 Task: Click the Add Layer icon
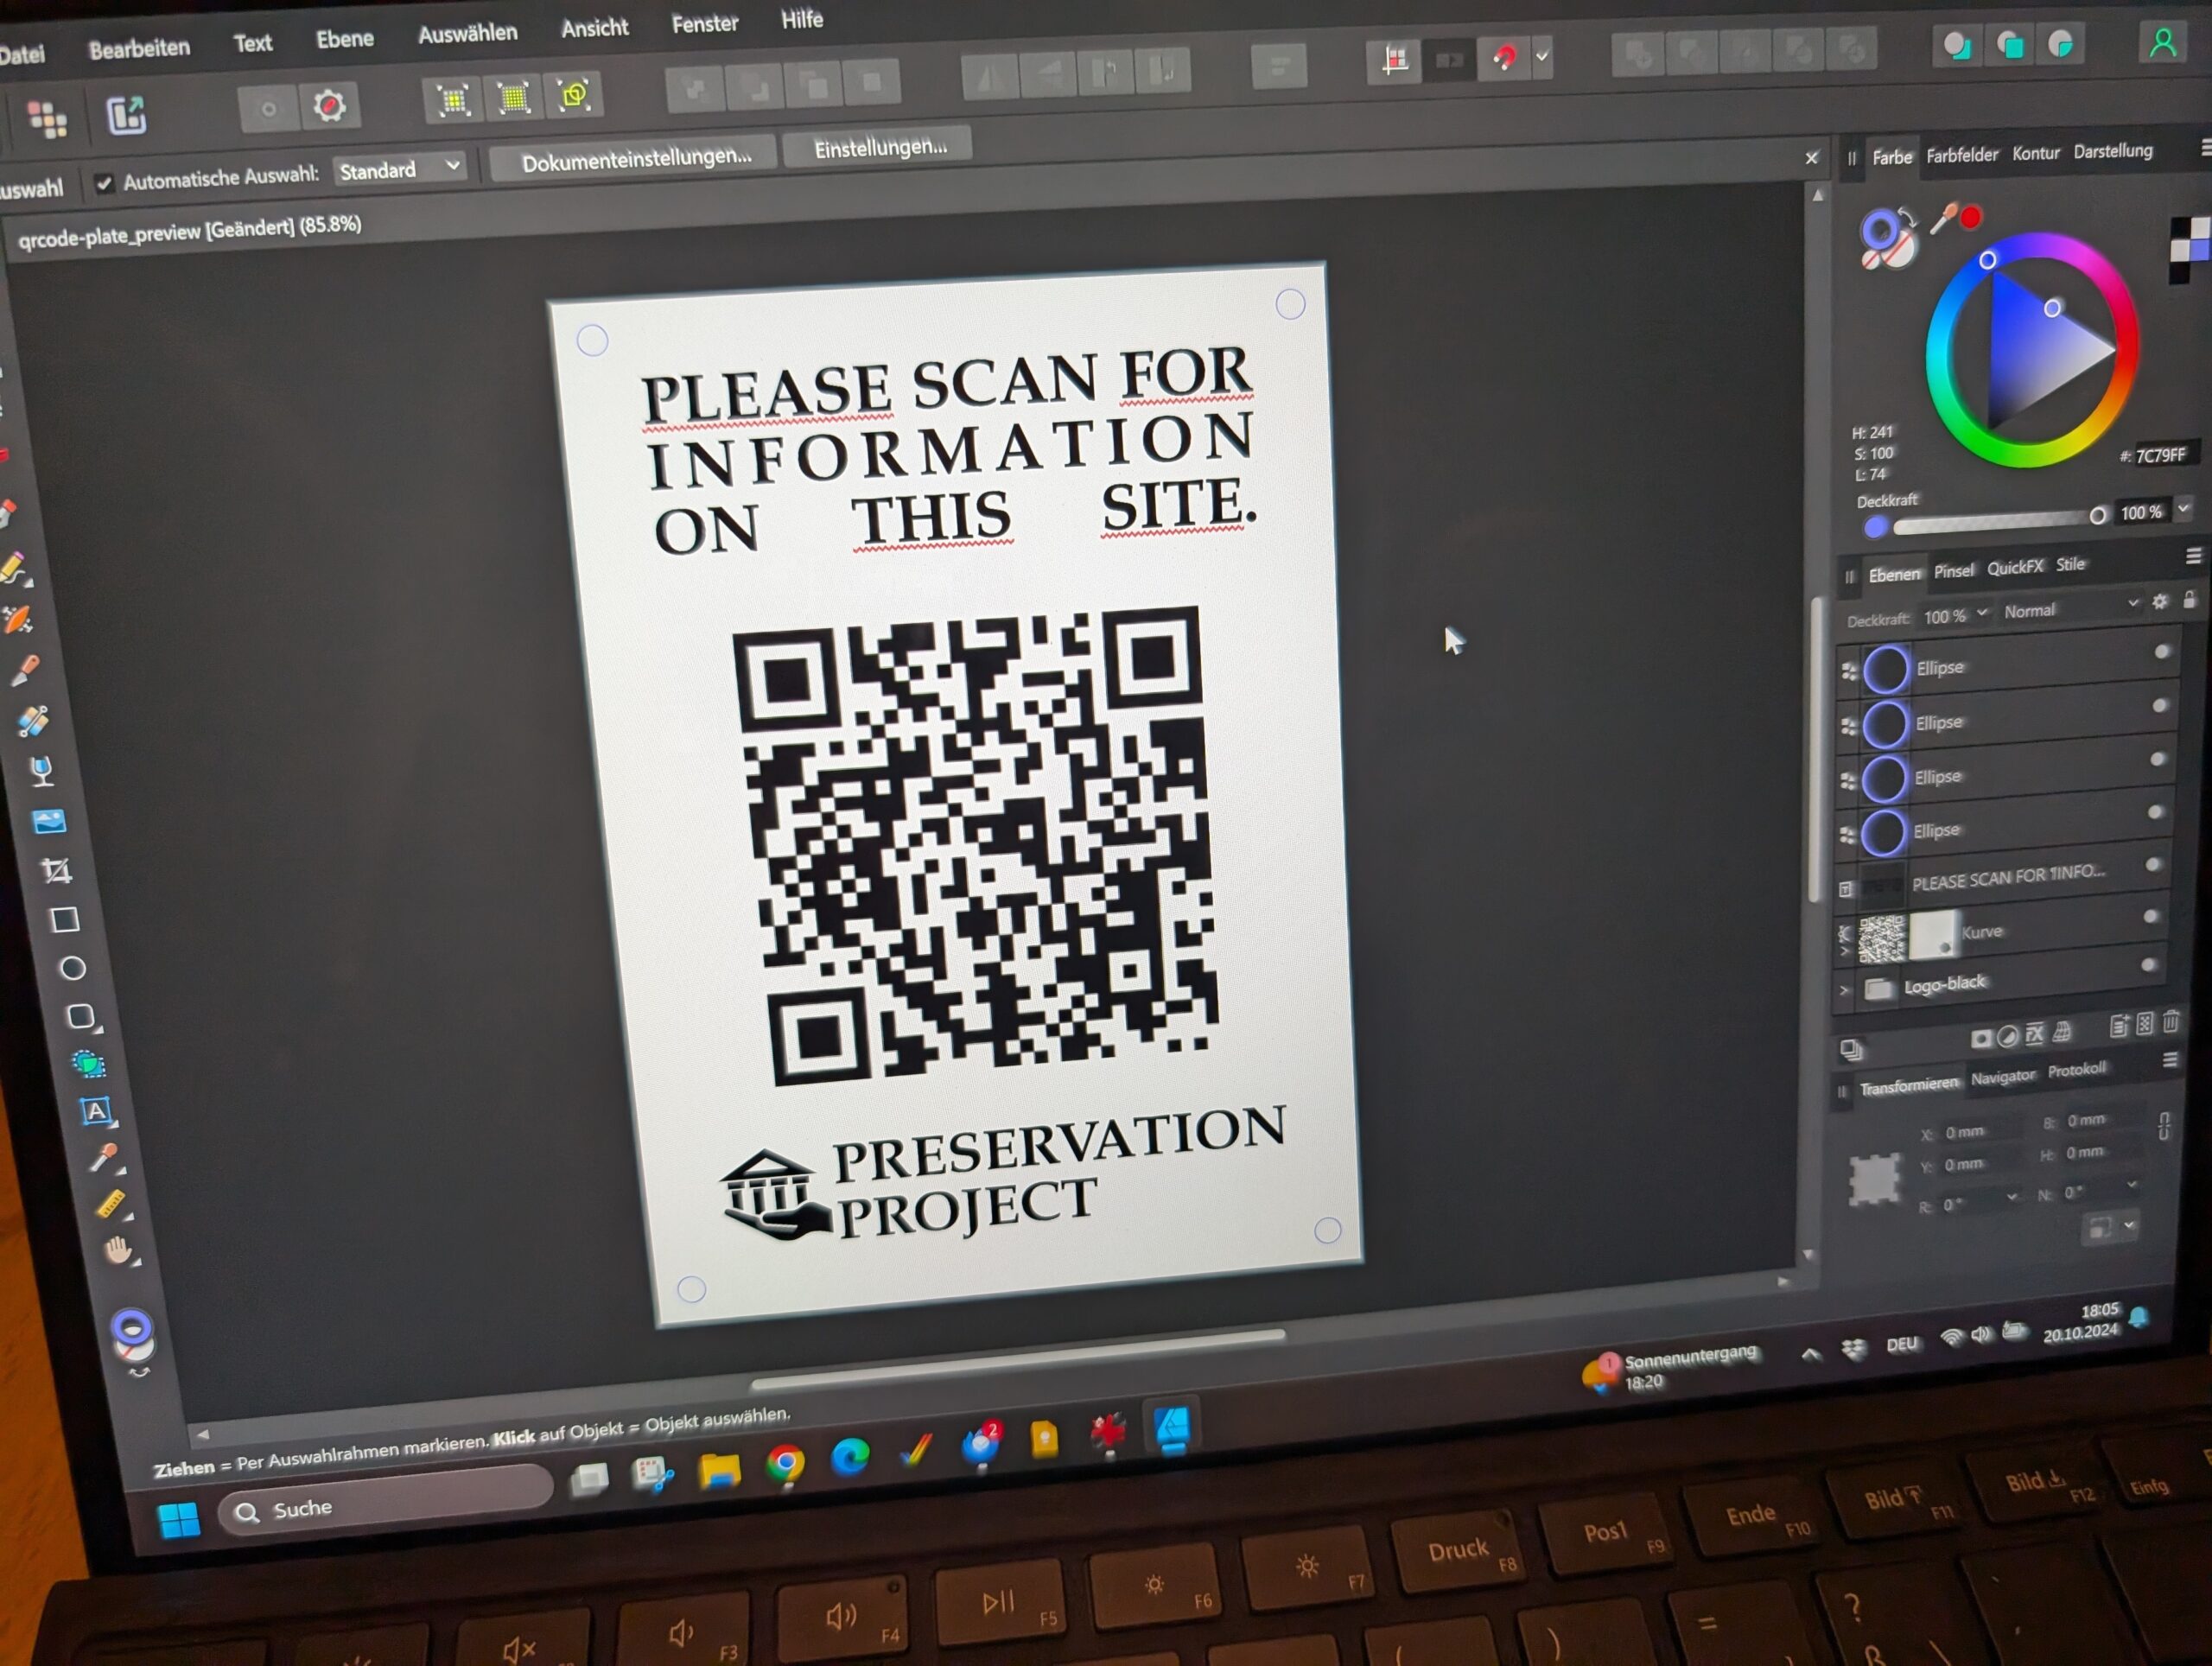pos(2118,1026)
